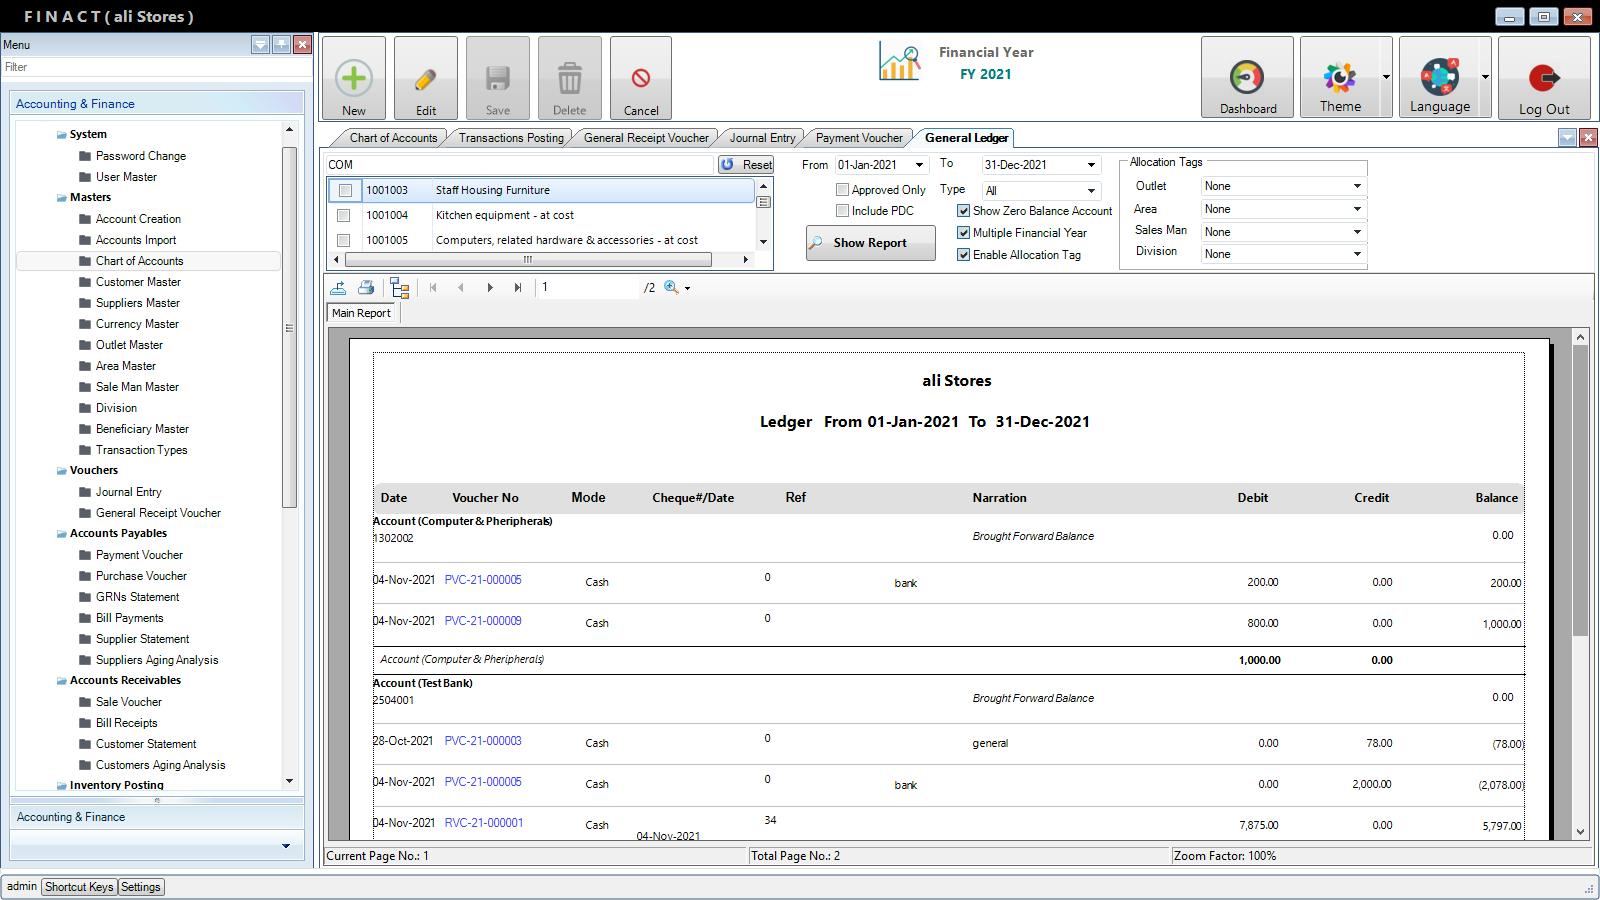
Task: Export the report using the export icon
Action: coord(339,288)
